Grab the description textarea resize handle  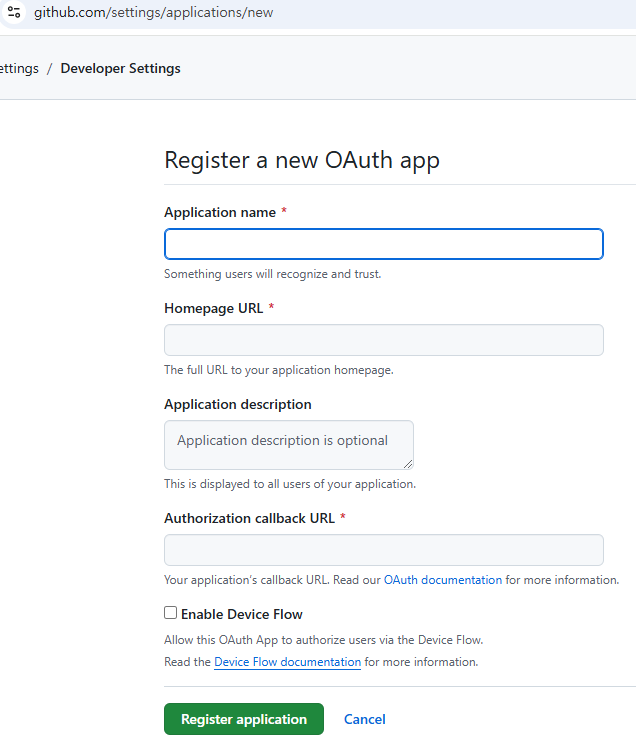[x=408, y=464]
